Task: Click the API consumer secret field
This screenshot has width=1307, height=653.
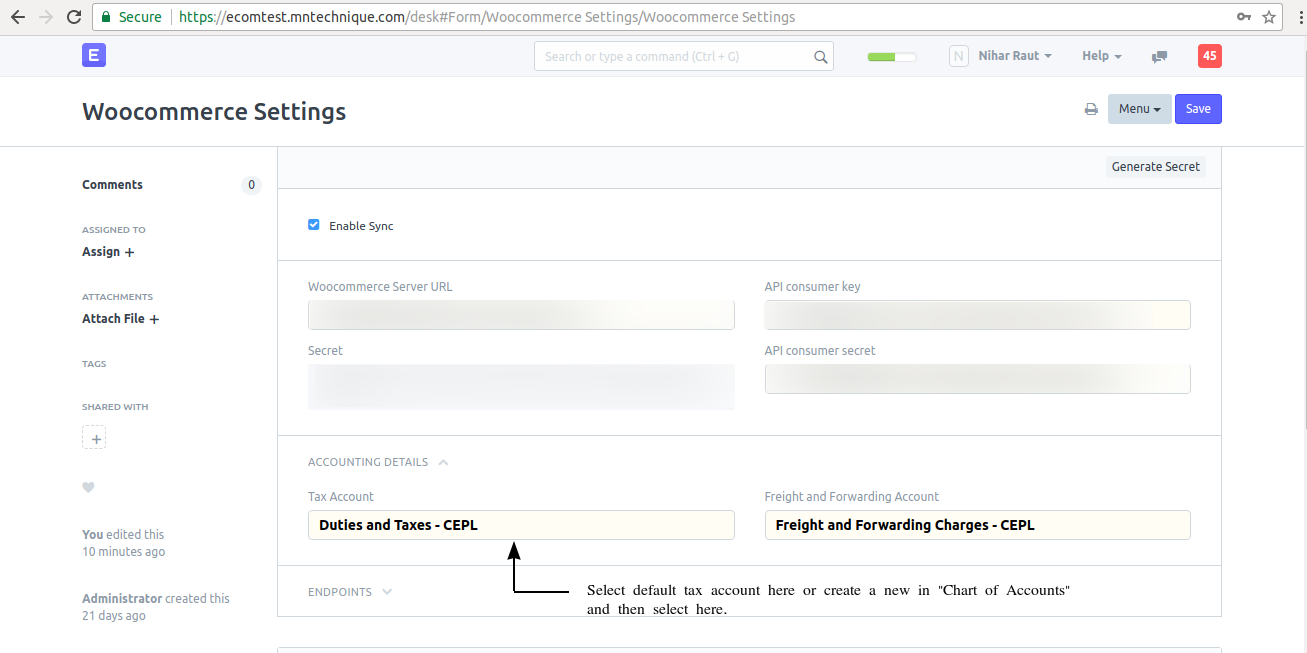Action: tap(978, 379)
